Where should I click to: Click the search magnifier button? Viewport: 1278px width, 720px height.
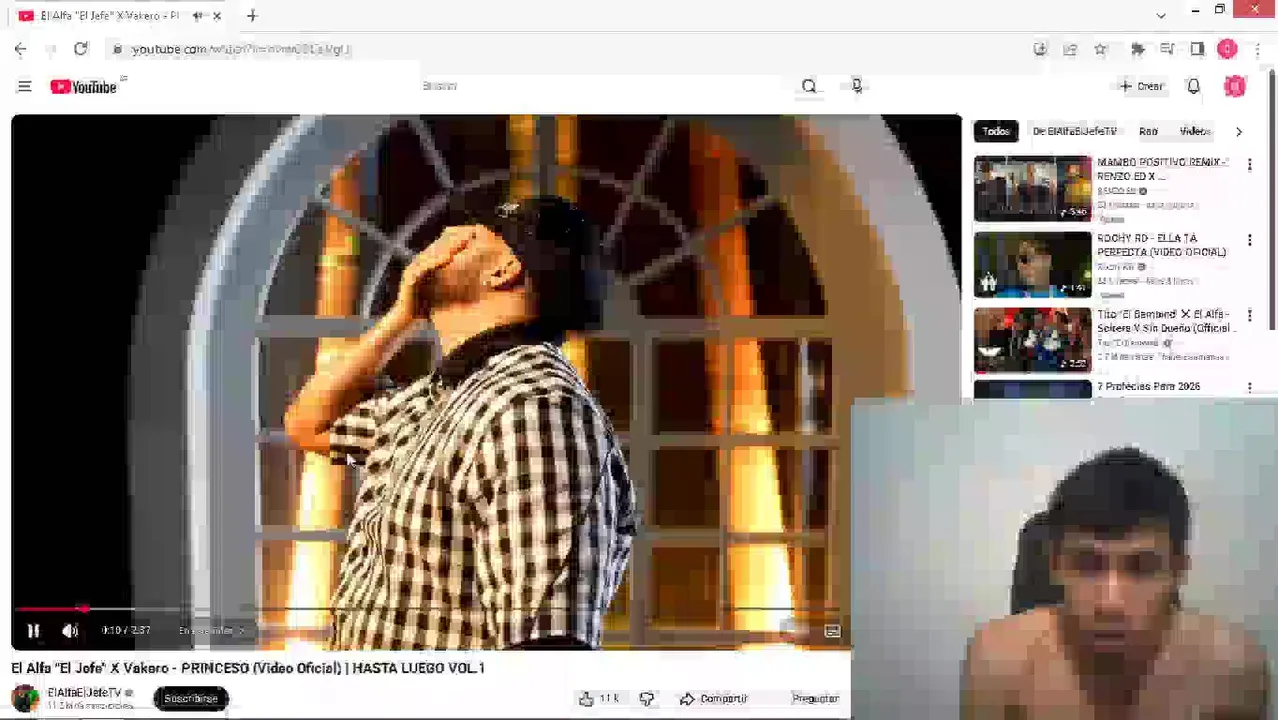pyautogui.click(x=809, y=87)
